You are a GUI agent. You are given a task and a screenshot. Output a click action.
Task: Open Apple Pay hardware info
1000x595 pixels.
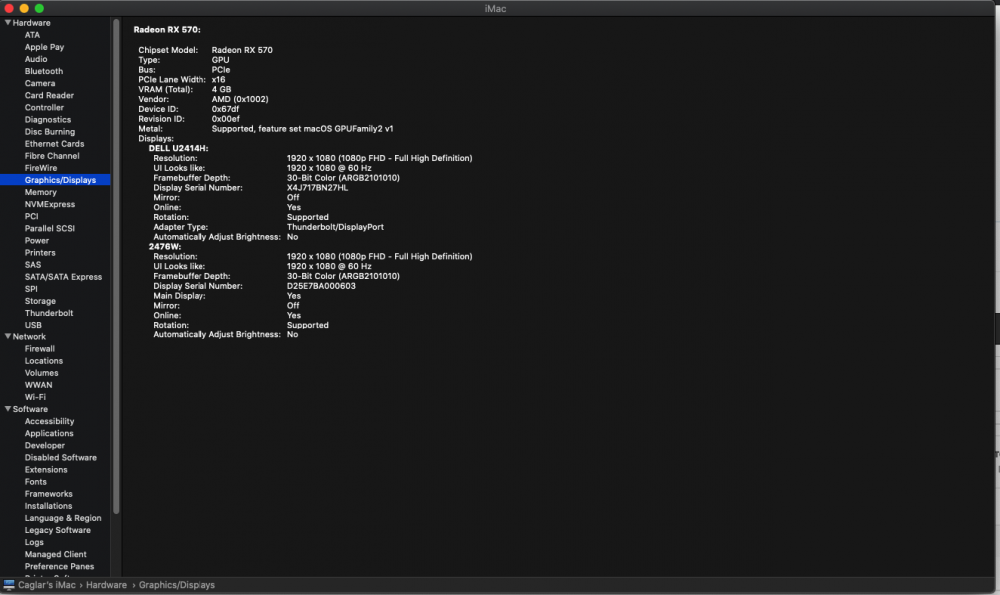[44, 47]
